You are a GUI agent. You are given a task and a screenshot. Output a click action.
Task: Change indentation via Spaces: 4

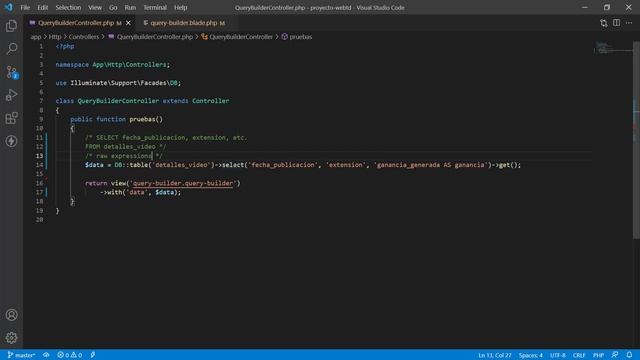531,355
